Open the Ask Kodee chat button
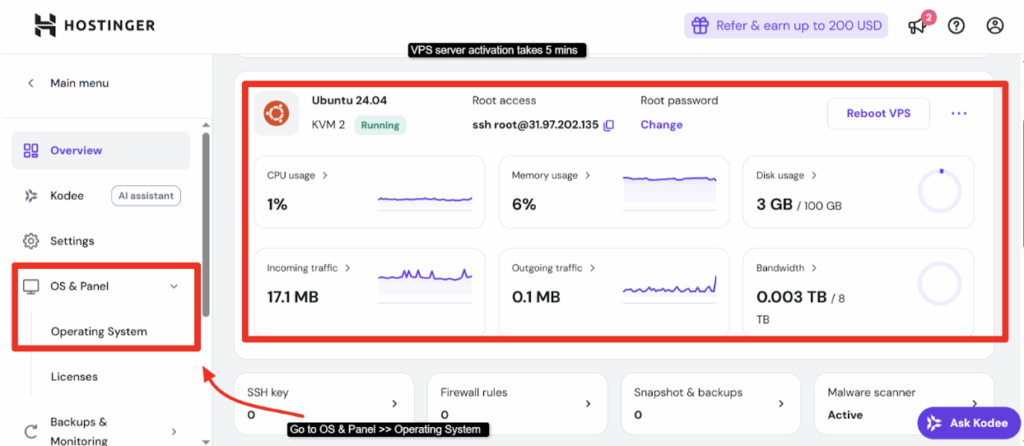1024x446 pixels. [968, 423]
